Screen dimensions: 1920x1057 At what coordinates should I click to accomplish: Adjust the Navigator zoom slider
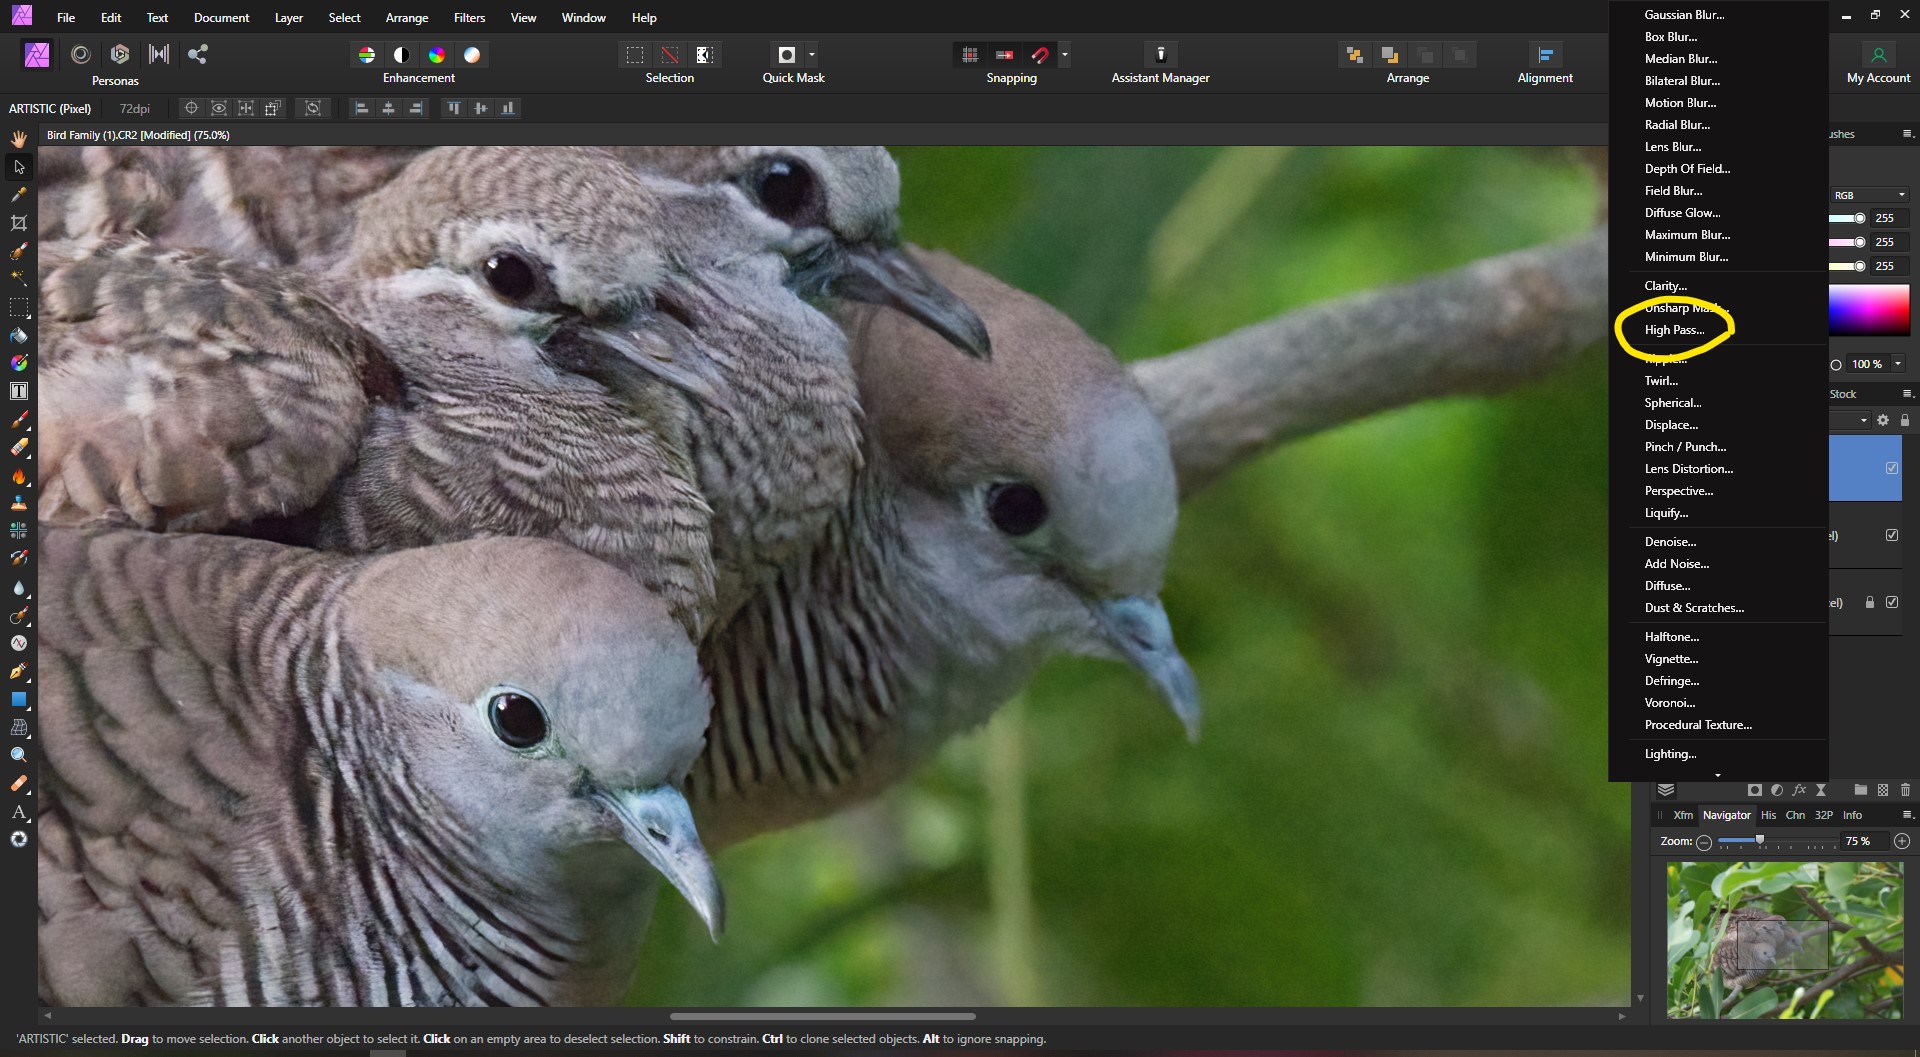[x=1760, y=842]
